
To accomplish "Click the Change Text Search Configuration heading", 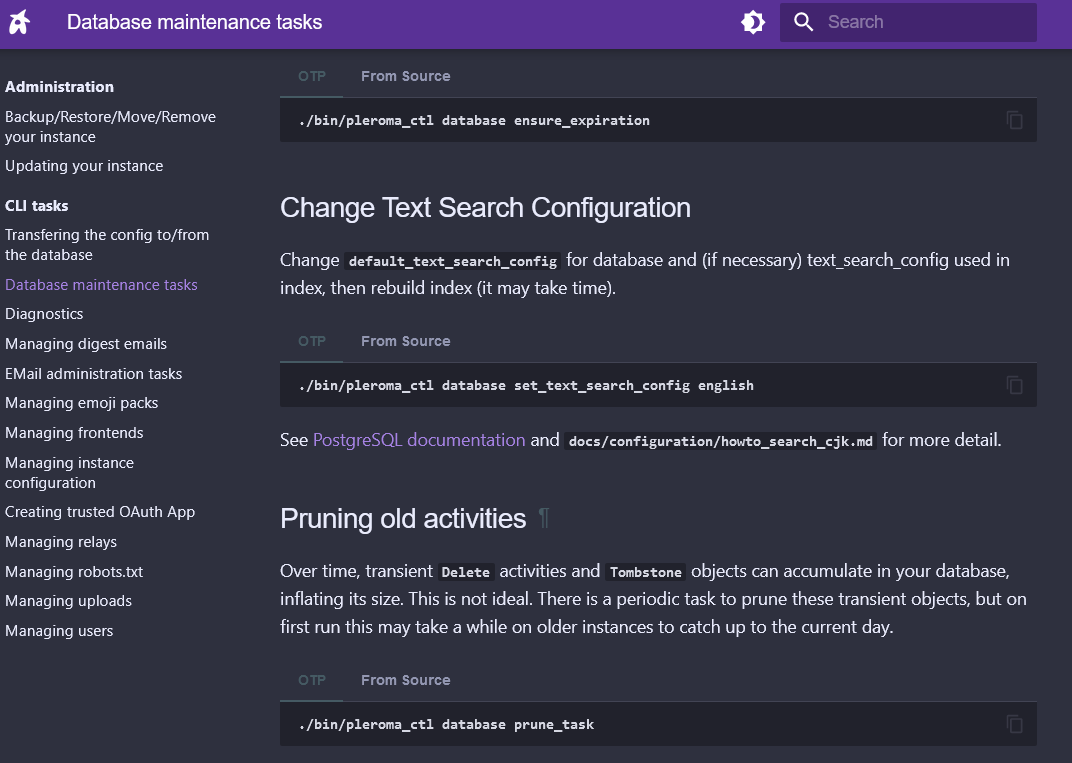I will click(485, 208).
